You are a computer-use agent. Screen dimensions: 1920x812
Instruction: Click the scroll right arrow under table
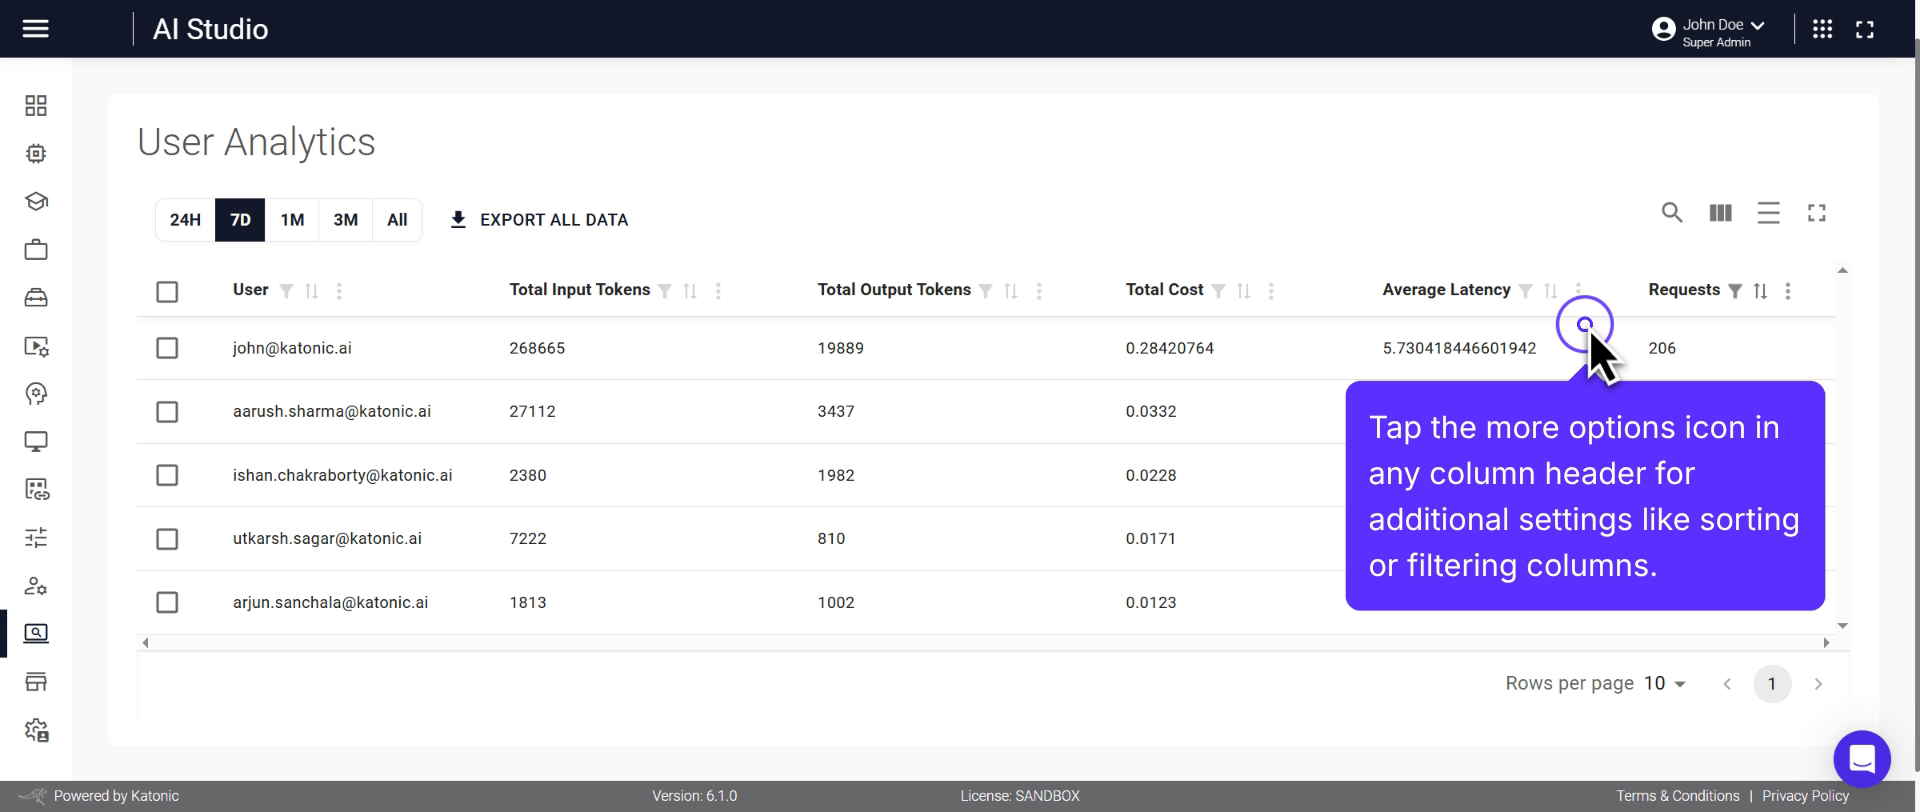1827,643
